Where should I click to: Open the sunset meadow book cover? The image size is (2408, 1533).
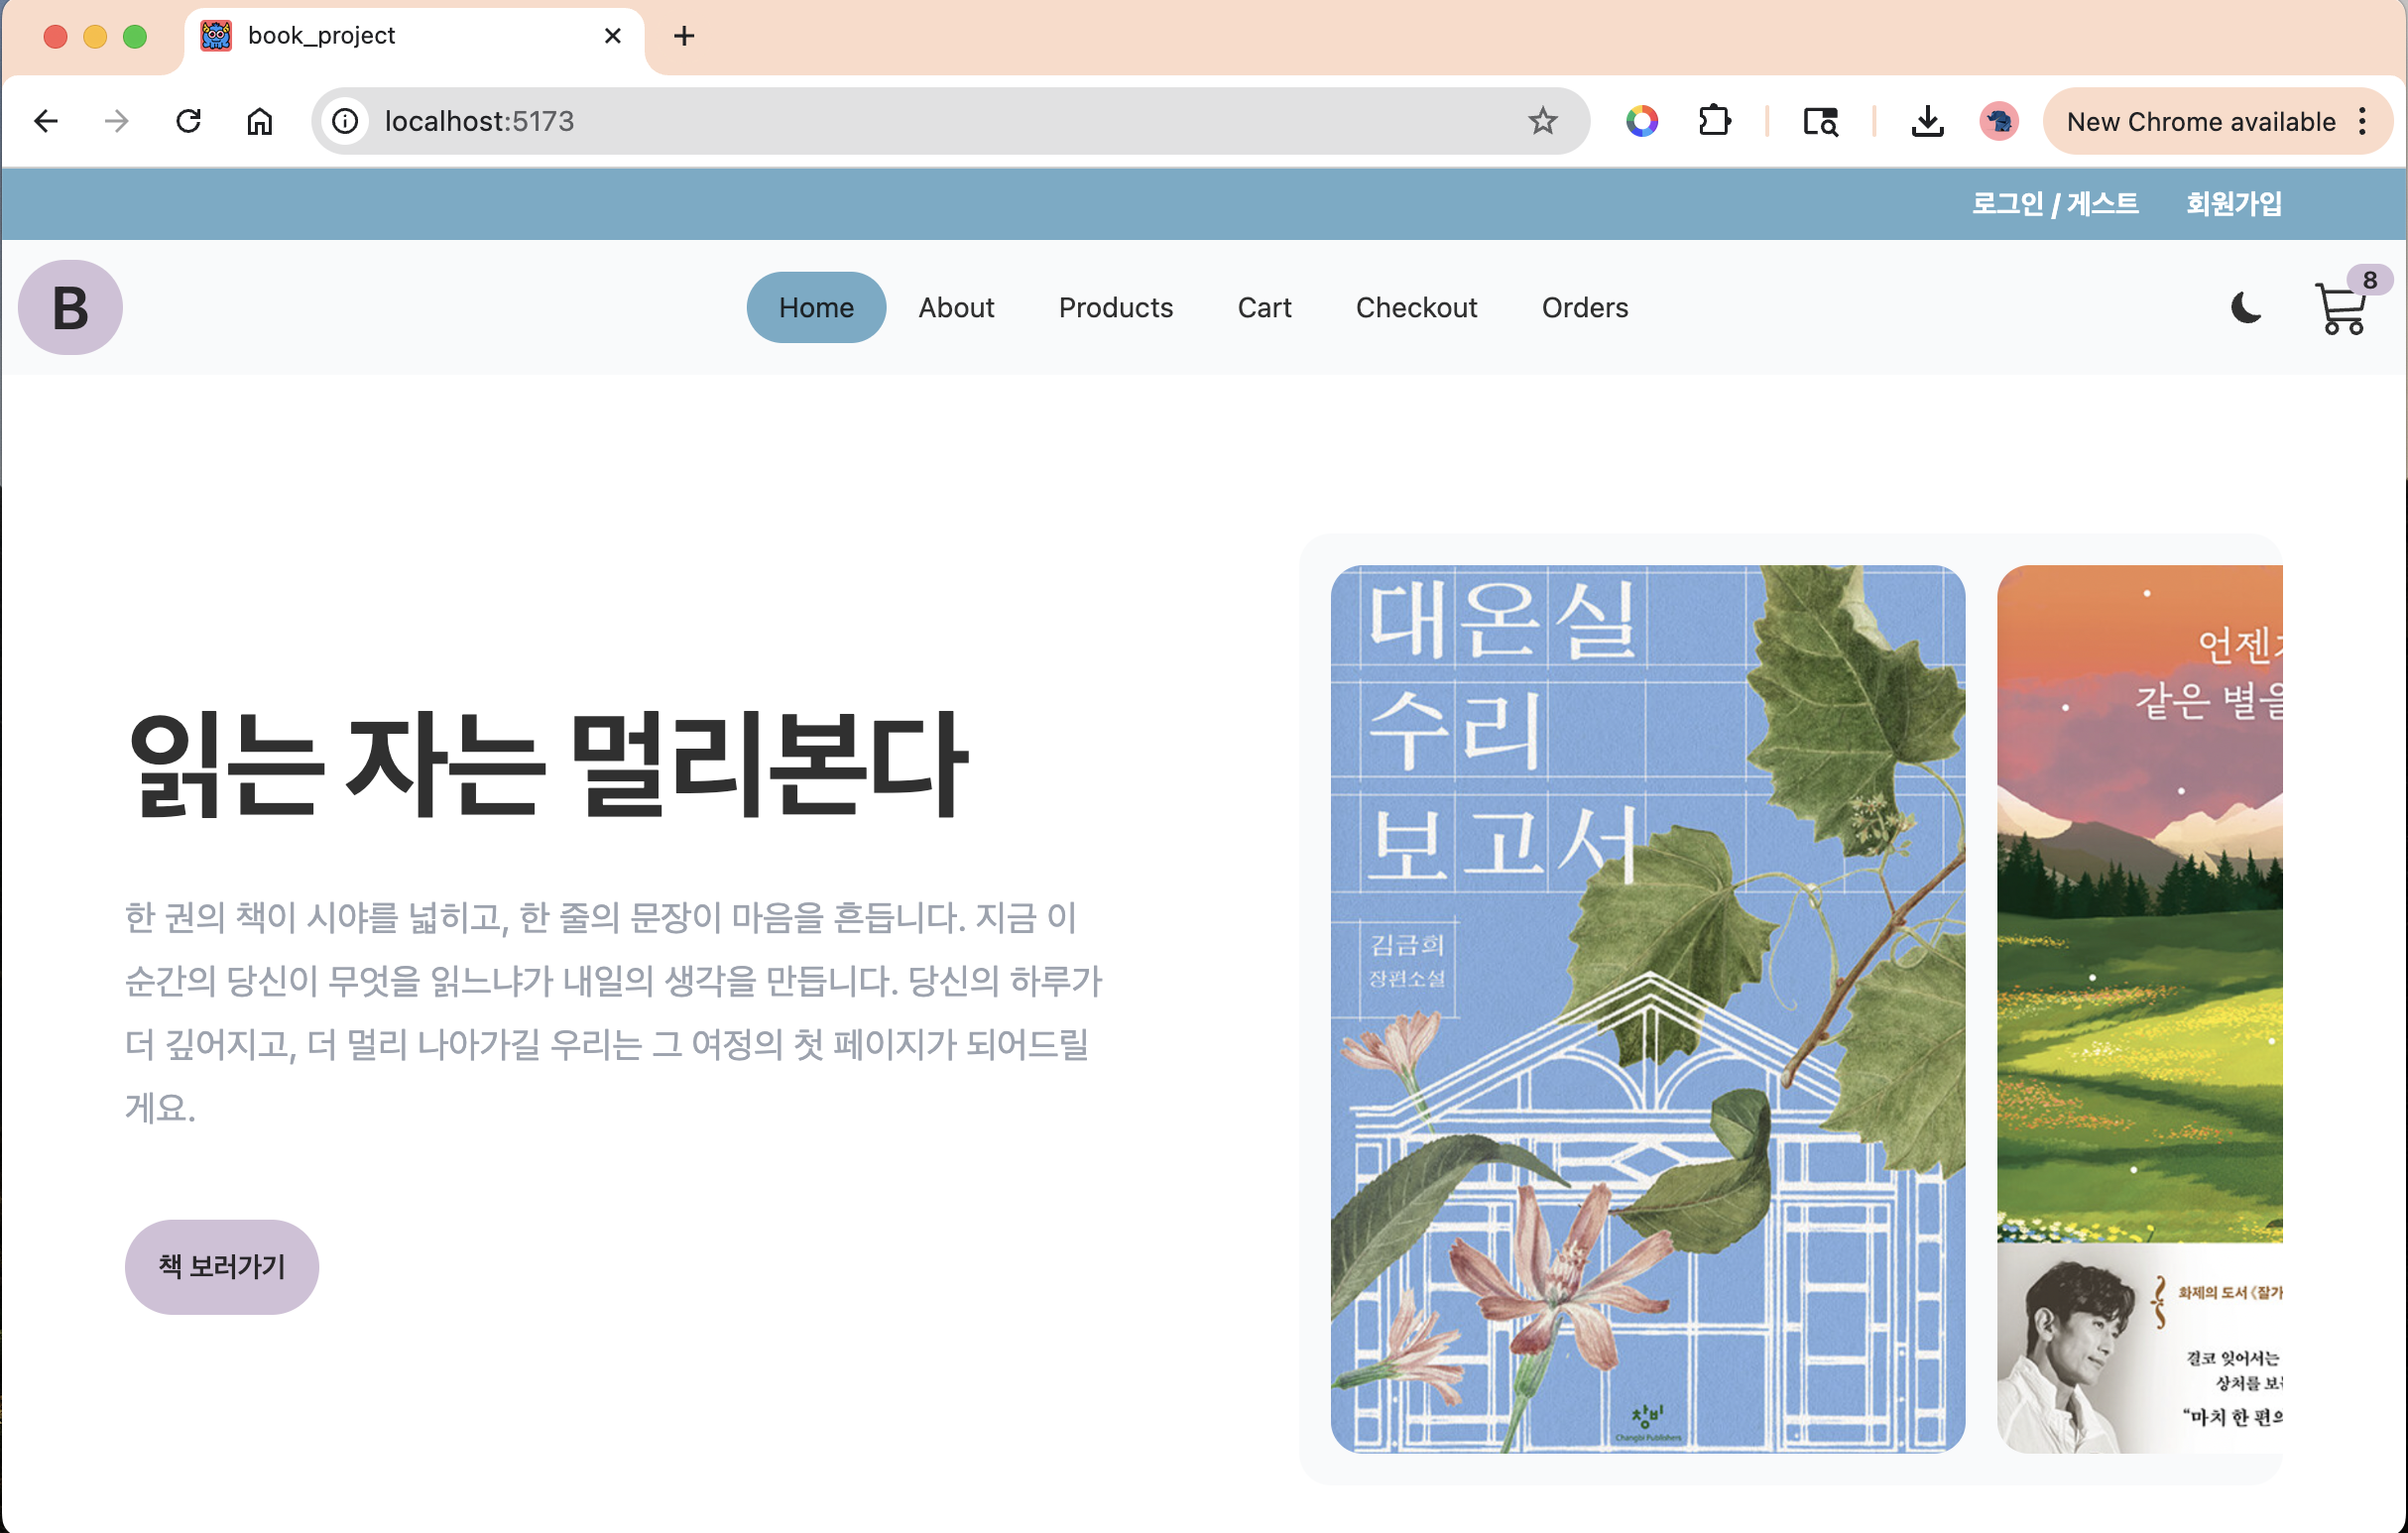(2139, 1008)
